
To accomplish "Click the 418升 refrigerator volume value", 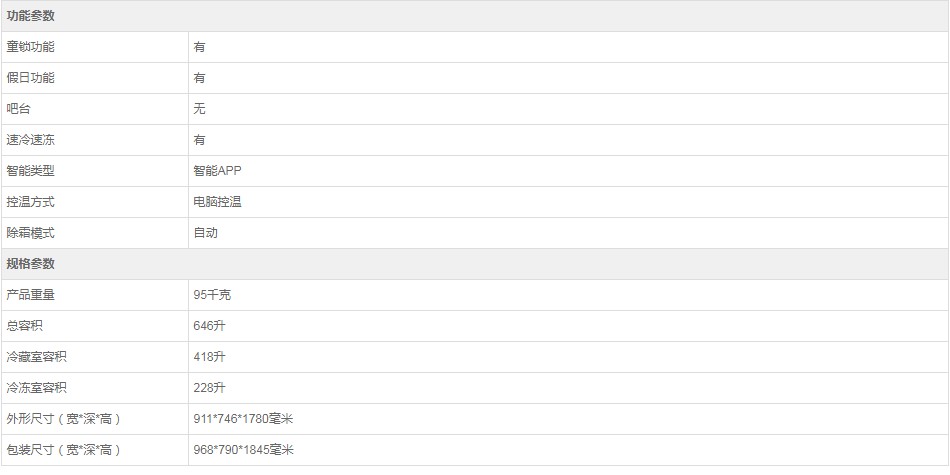I will 210,357.
